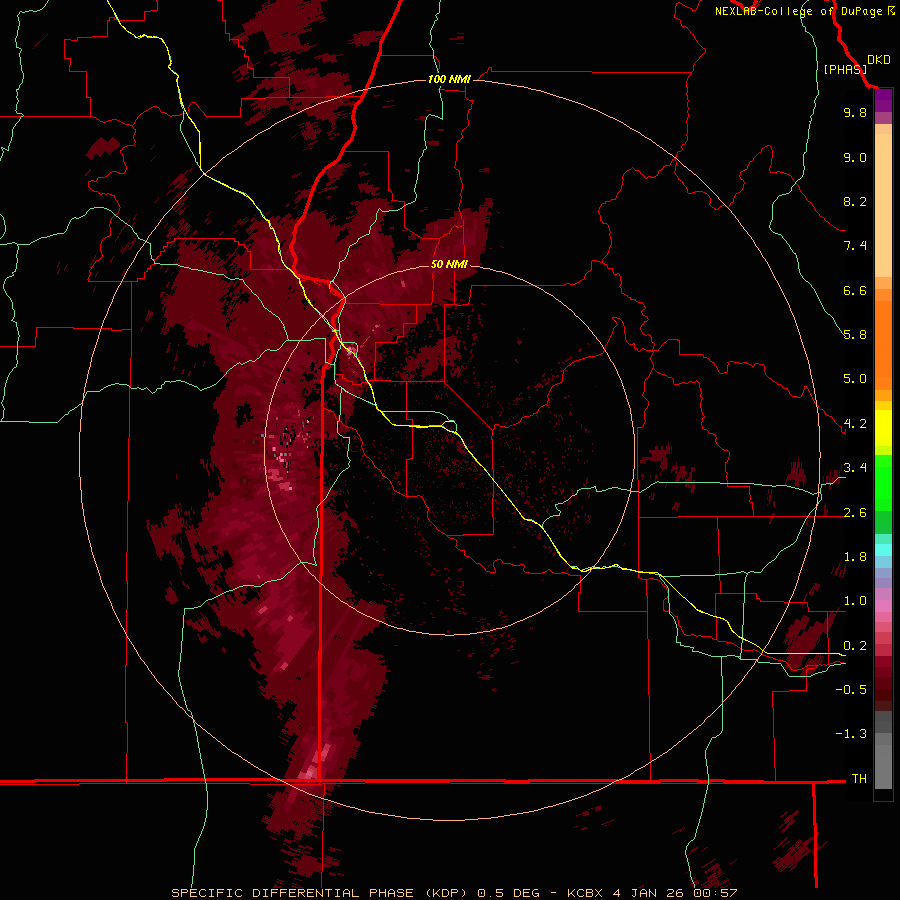The image size is (900, 900).
Task: Click the -0.5 value on the scale
Action: 851,690
